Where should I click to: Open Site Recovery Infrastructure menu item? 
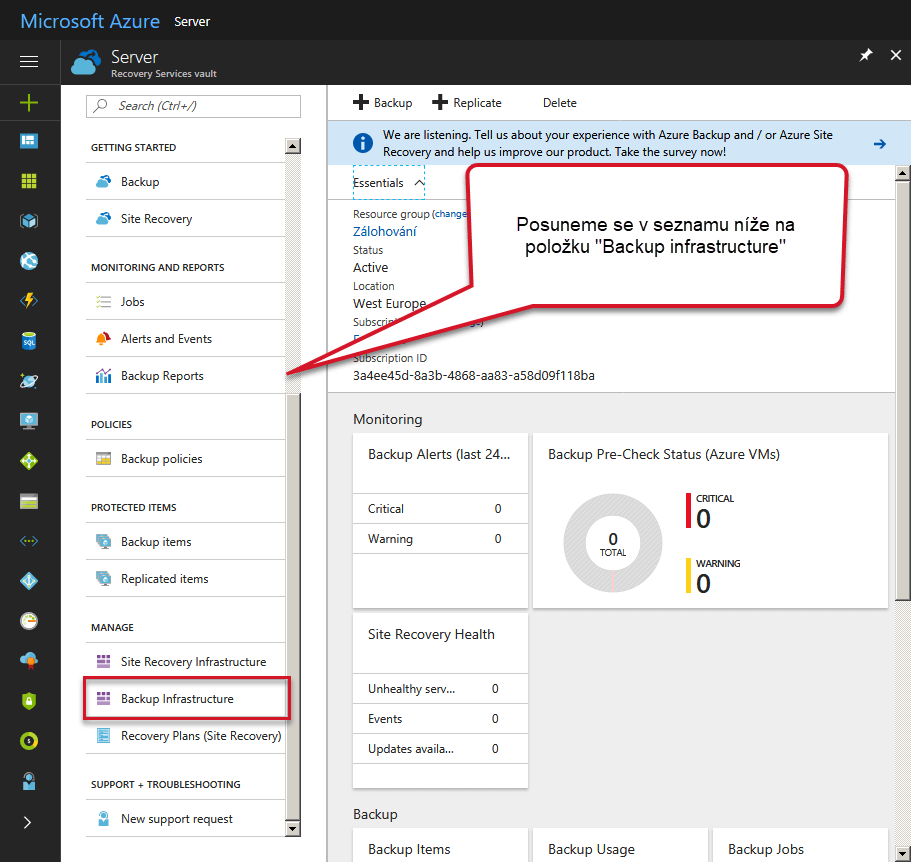(185, 662)
